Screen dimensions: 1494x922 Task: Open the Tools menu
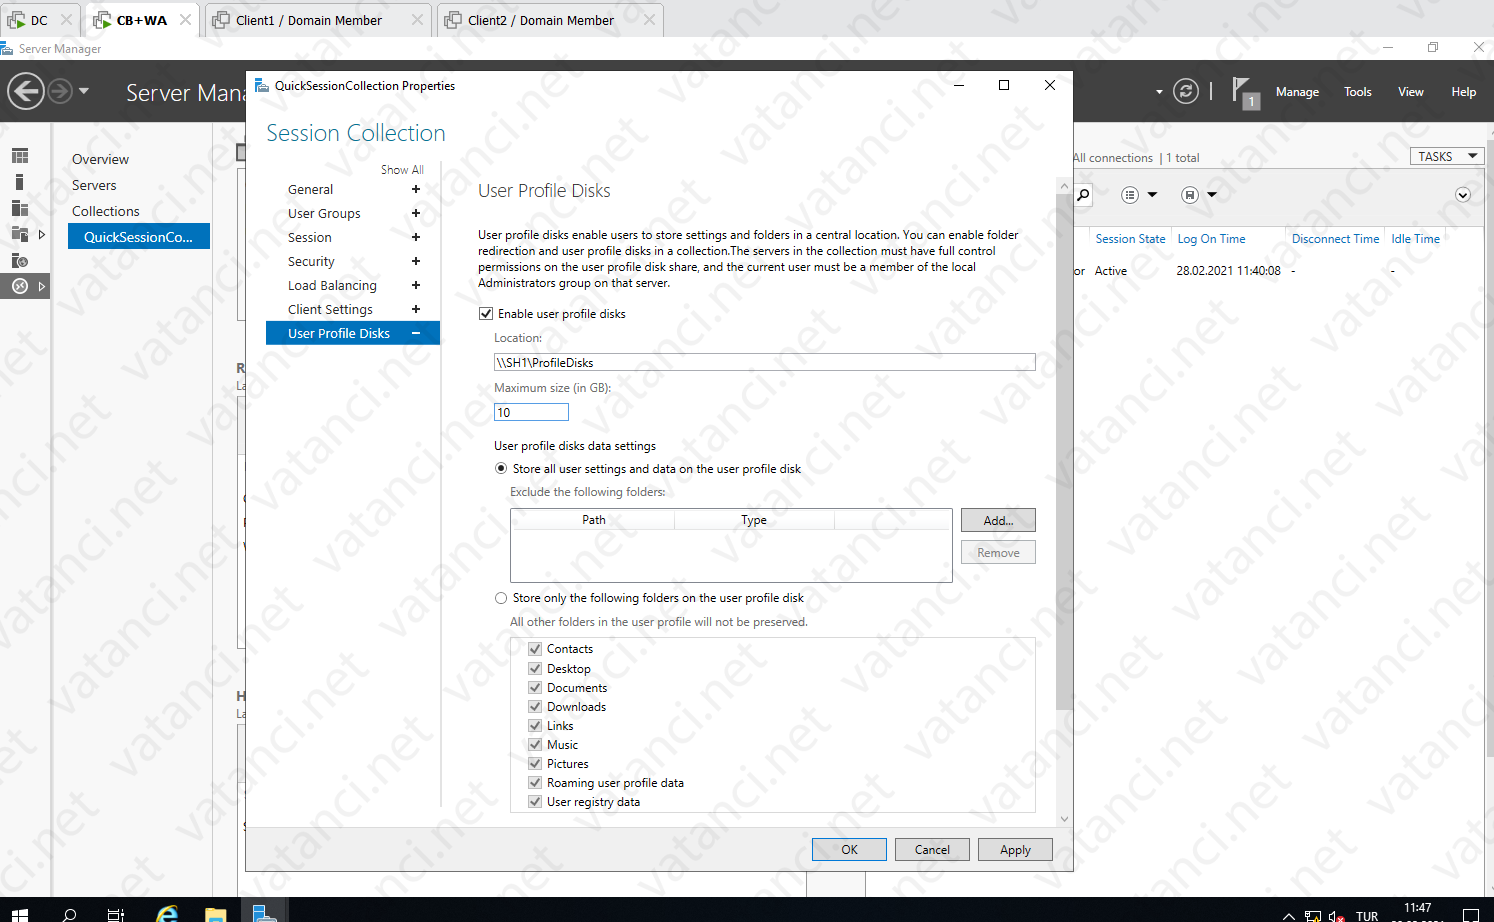click(x=1357, y=91)
